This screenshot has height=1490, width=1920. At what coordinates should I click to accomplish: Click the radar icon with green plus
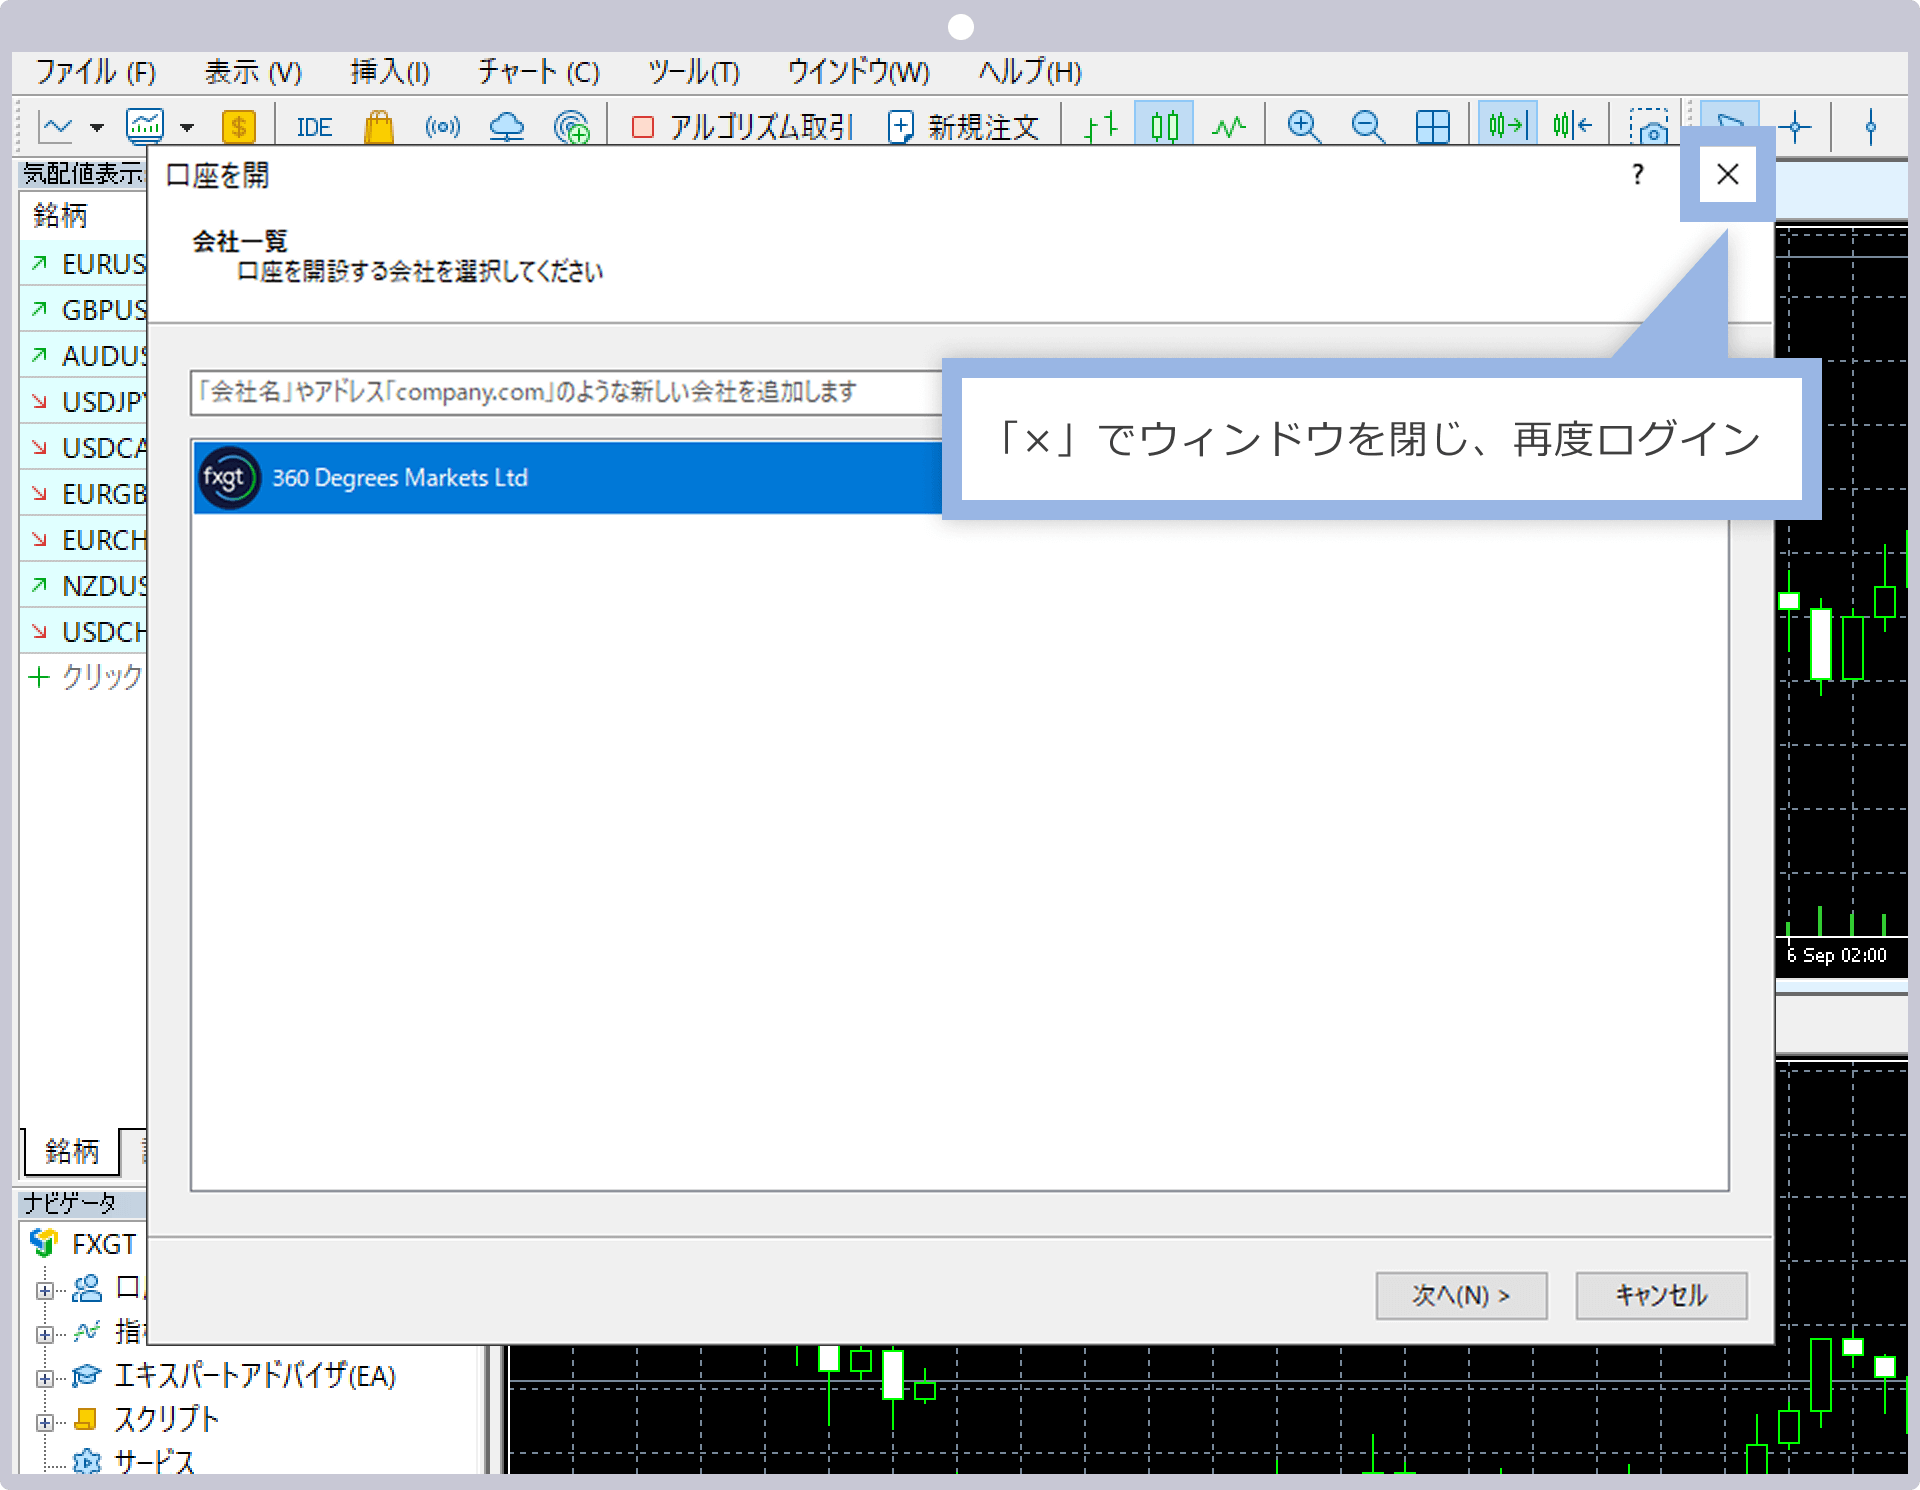pyautogui.click(x=571, y=127)
